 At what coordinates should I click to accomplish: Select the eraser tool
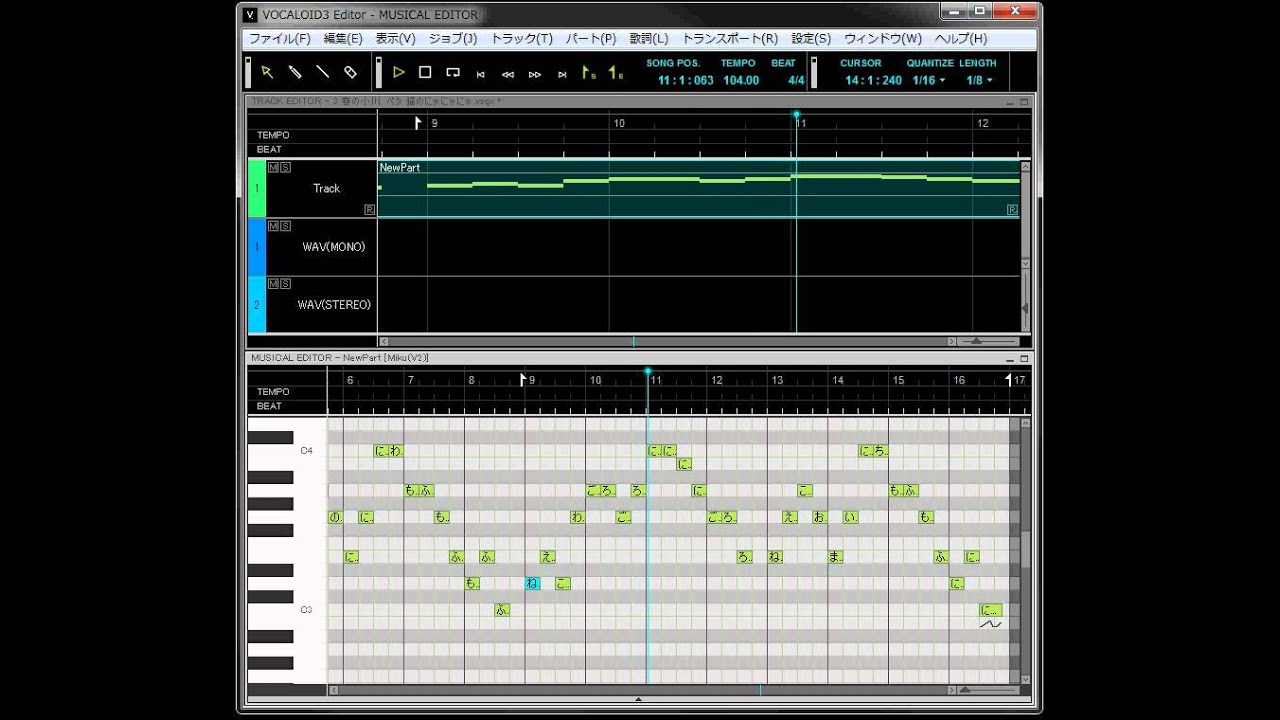pyautogui.click(x=350, y=72)
